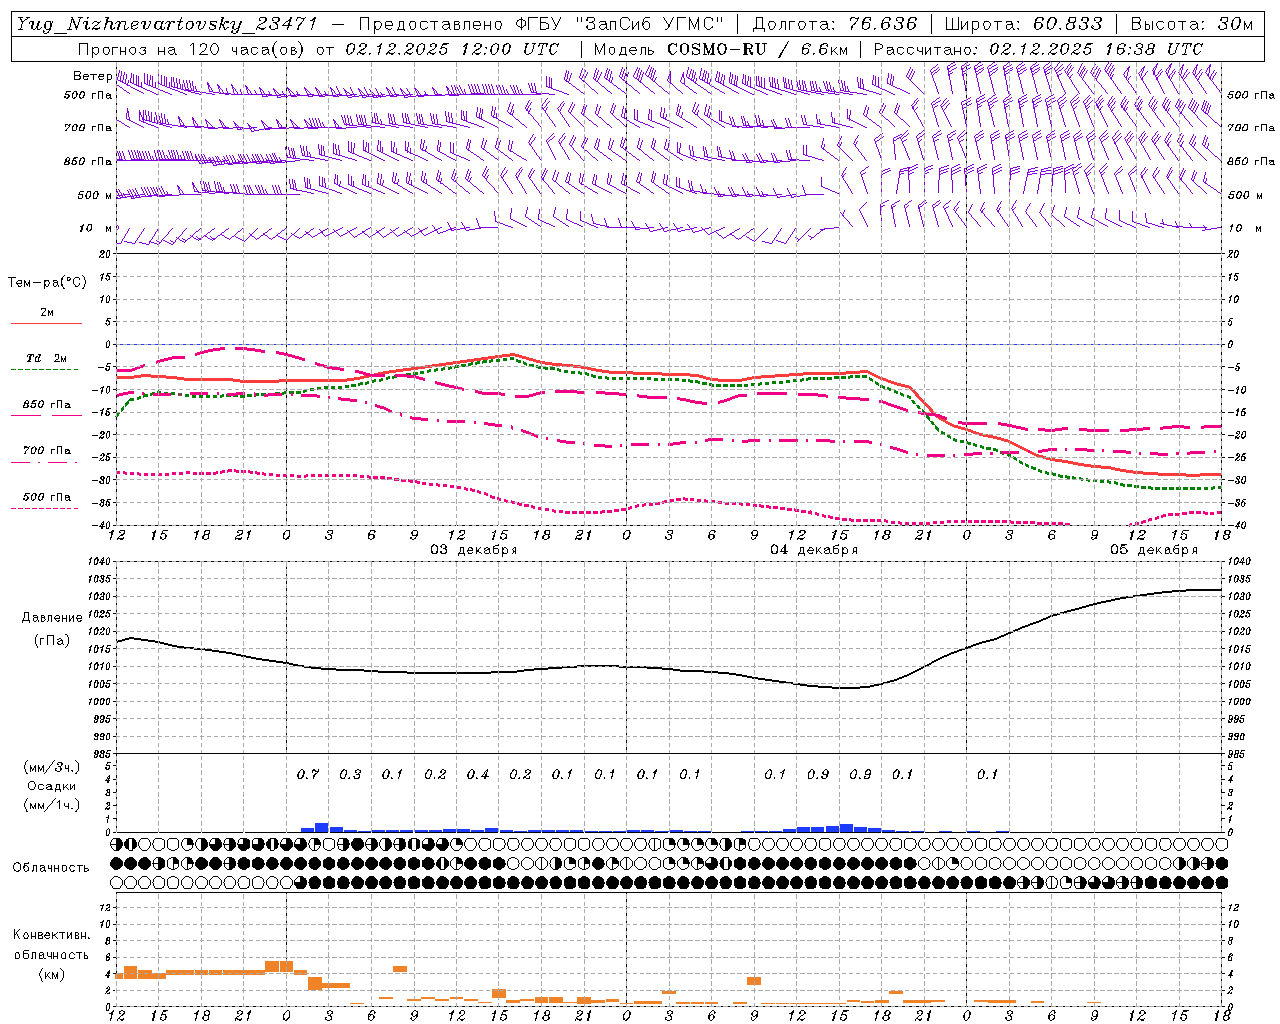
Task: Click the 'Осадки' precipitation label
Action: 52,786
